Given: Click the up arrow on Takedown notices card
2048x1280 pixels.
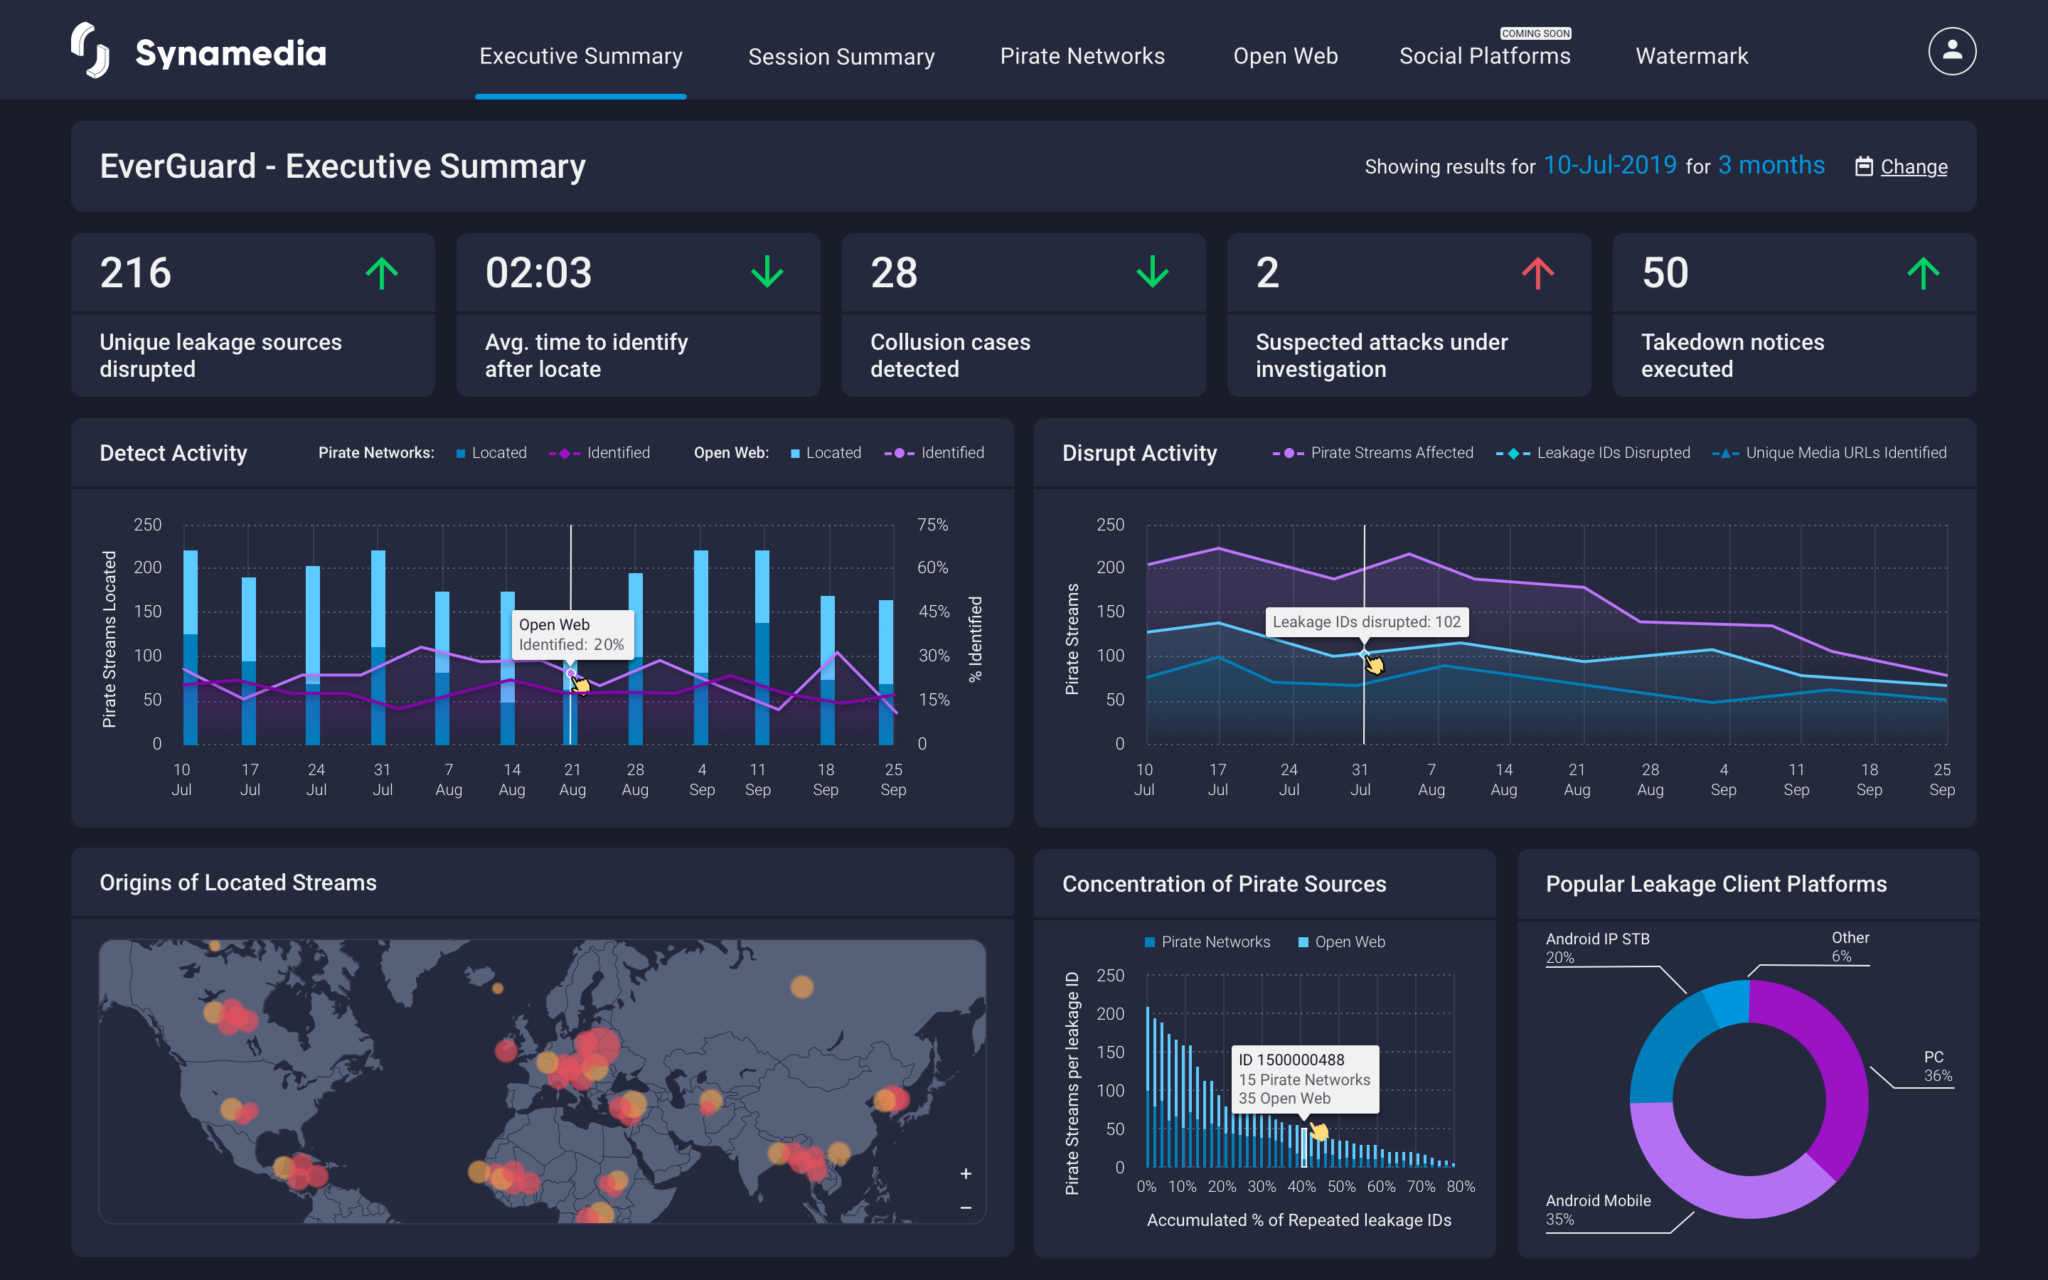Looking at the screenshot, I should (x=1923, y=272).
